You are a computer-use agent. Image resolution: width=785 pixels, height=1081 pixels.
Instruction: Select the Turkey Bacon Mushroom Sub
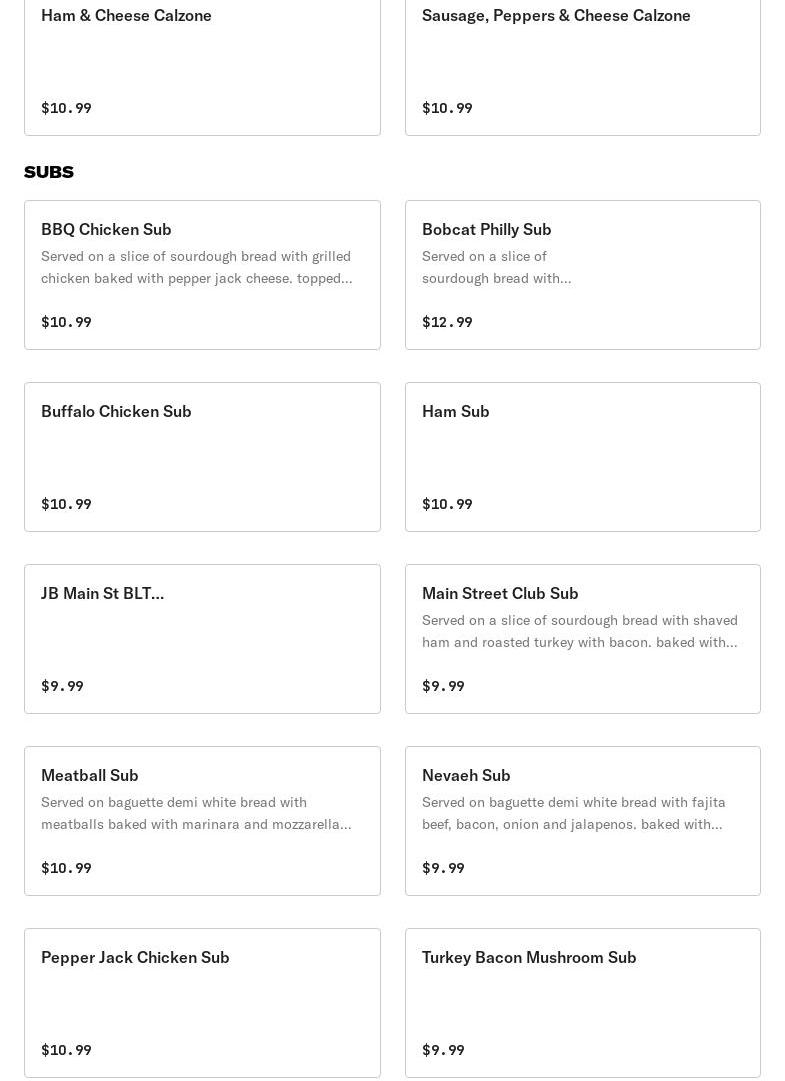583,1003
